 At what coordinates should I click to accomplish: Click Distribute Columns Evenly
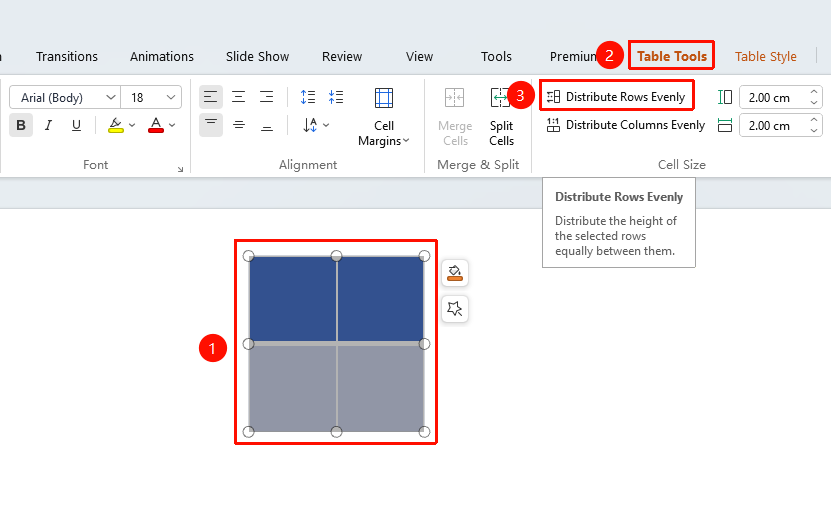click(626, 125)
